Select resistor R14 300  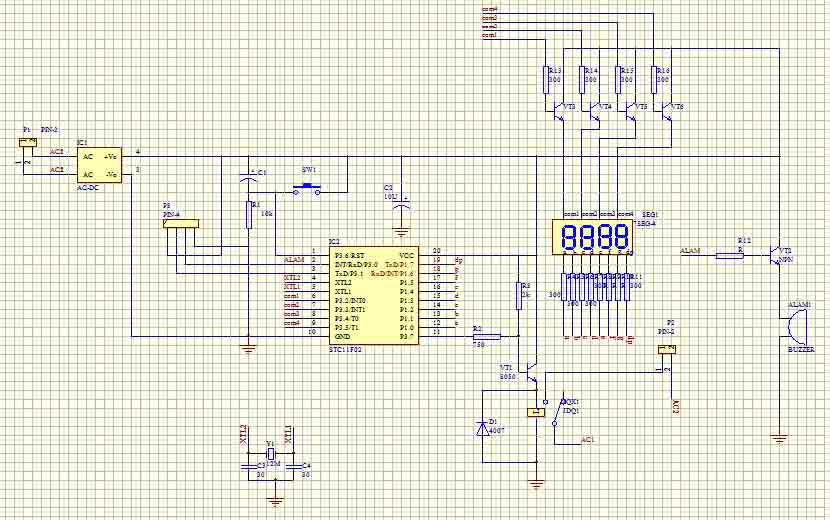click(x=582, y=80)
